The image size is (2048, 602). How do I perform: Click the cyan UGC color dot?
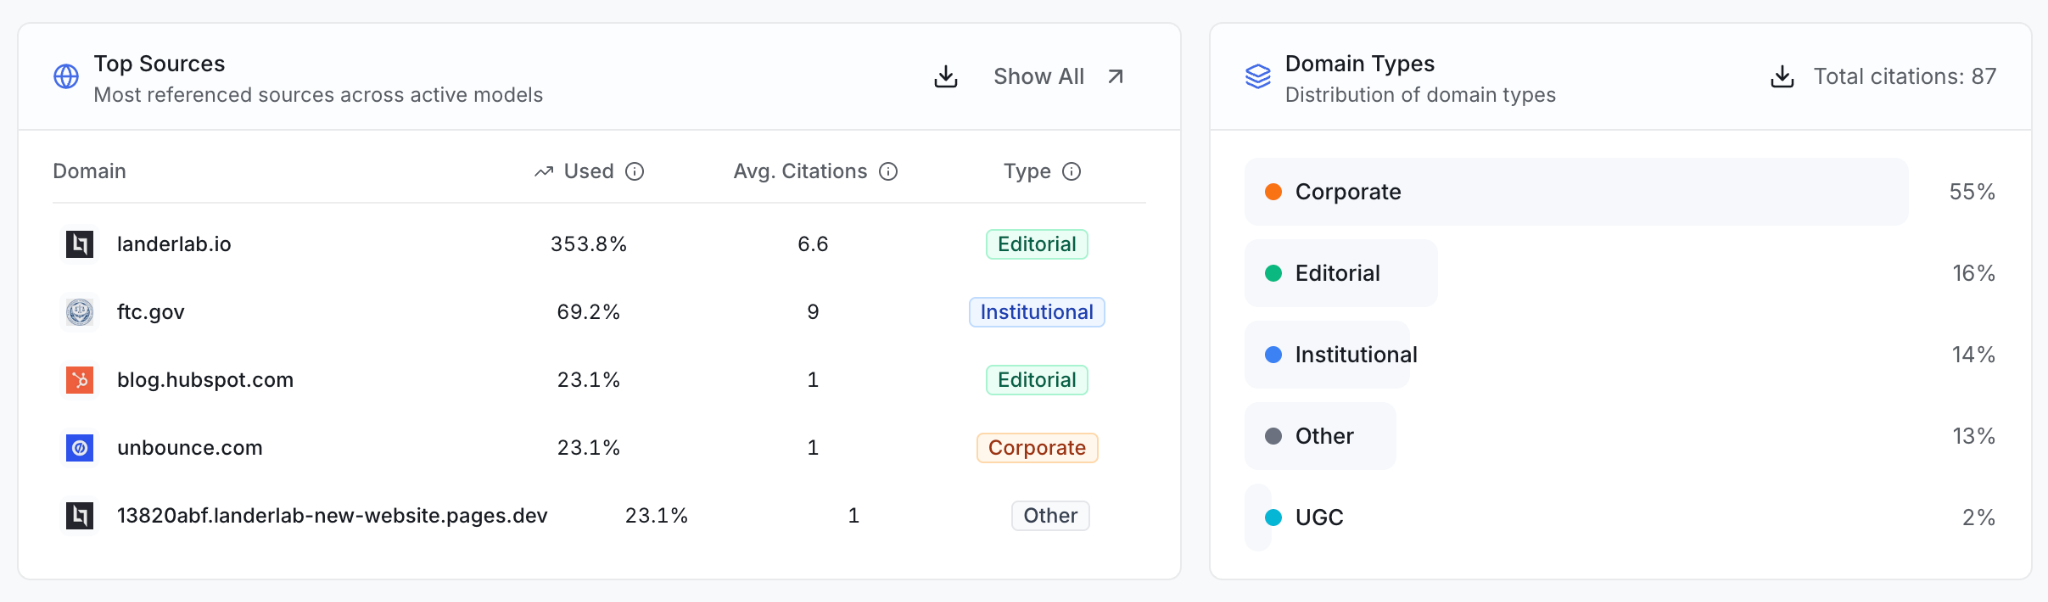pyautogui.click(x=1273, y=518)
